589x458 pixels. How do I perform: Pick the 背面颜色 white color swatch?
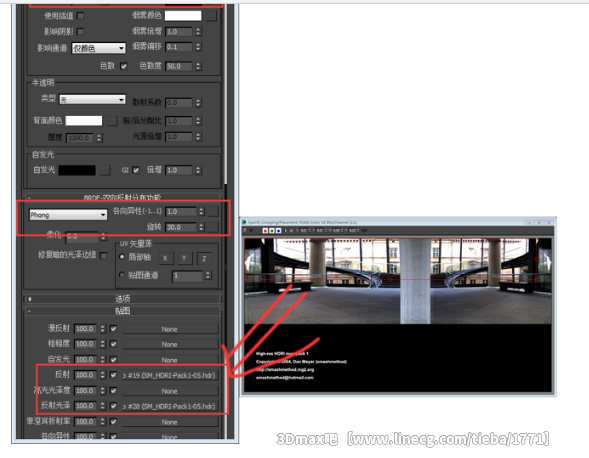pyautogui.click(x=84, y=121)
